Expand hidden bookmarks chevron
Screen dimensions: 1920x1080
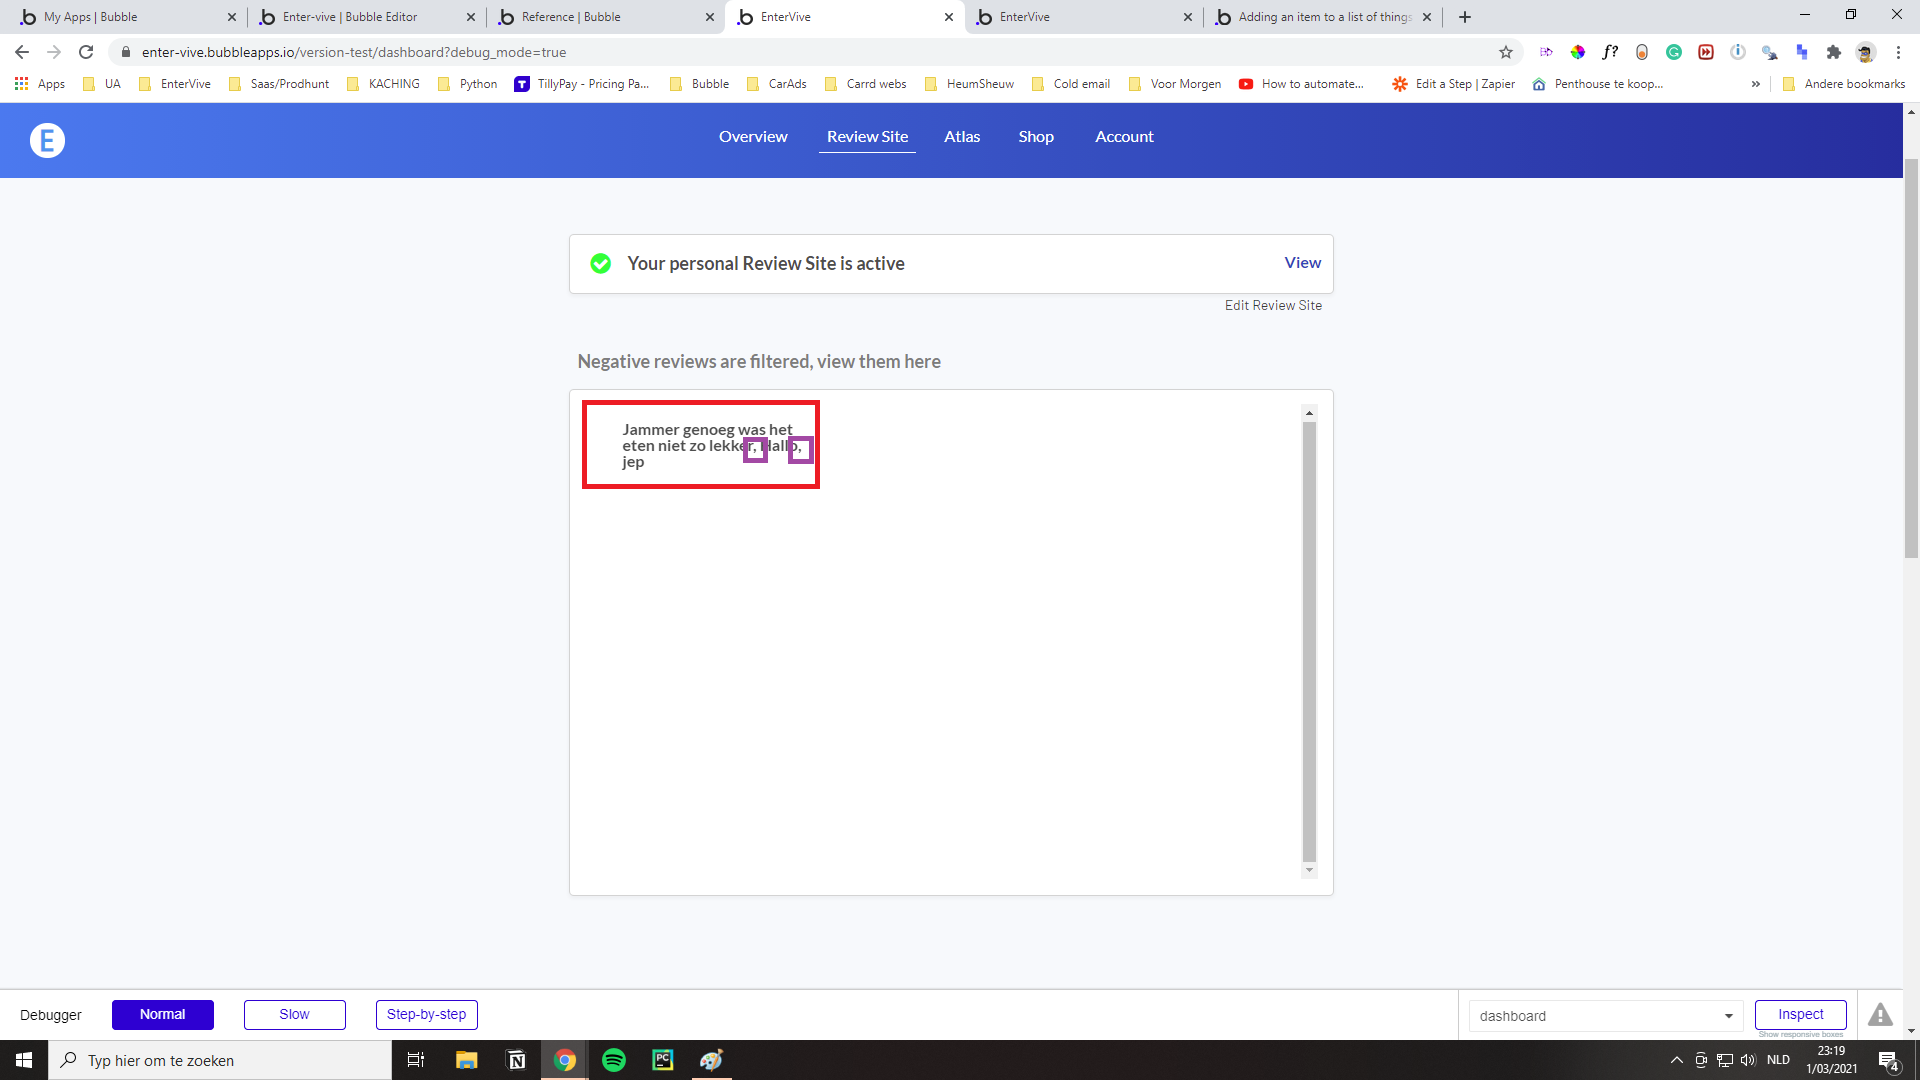pyautogui.click(x=1755, y=84)
